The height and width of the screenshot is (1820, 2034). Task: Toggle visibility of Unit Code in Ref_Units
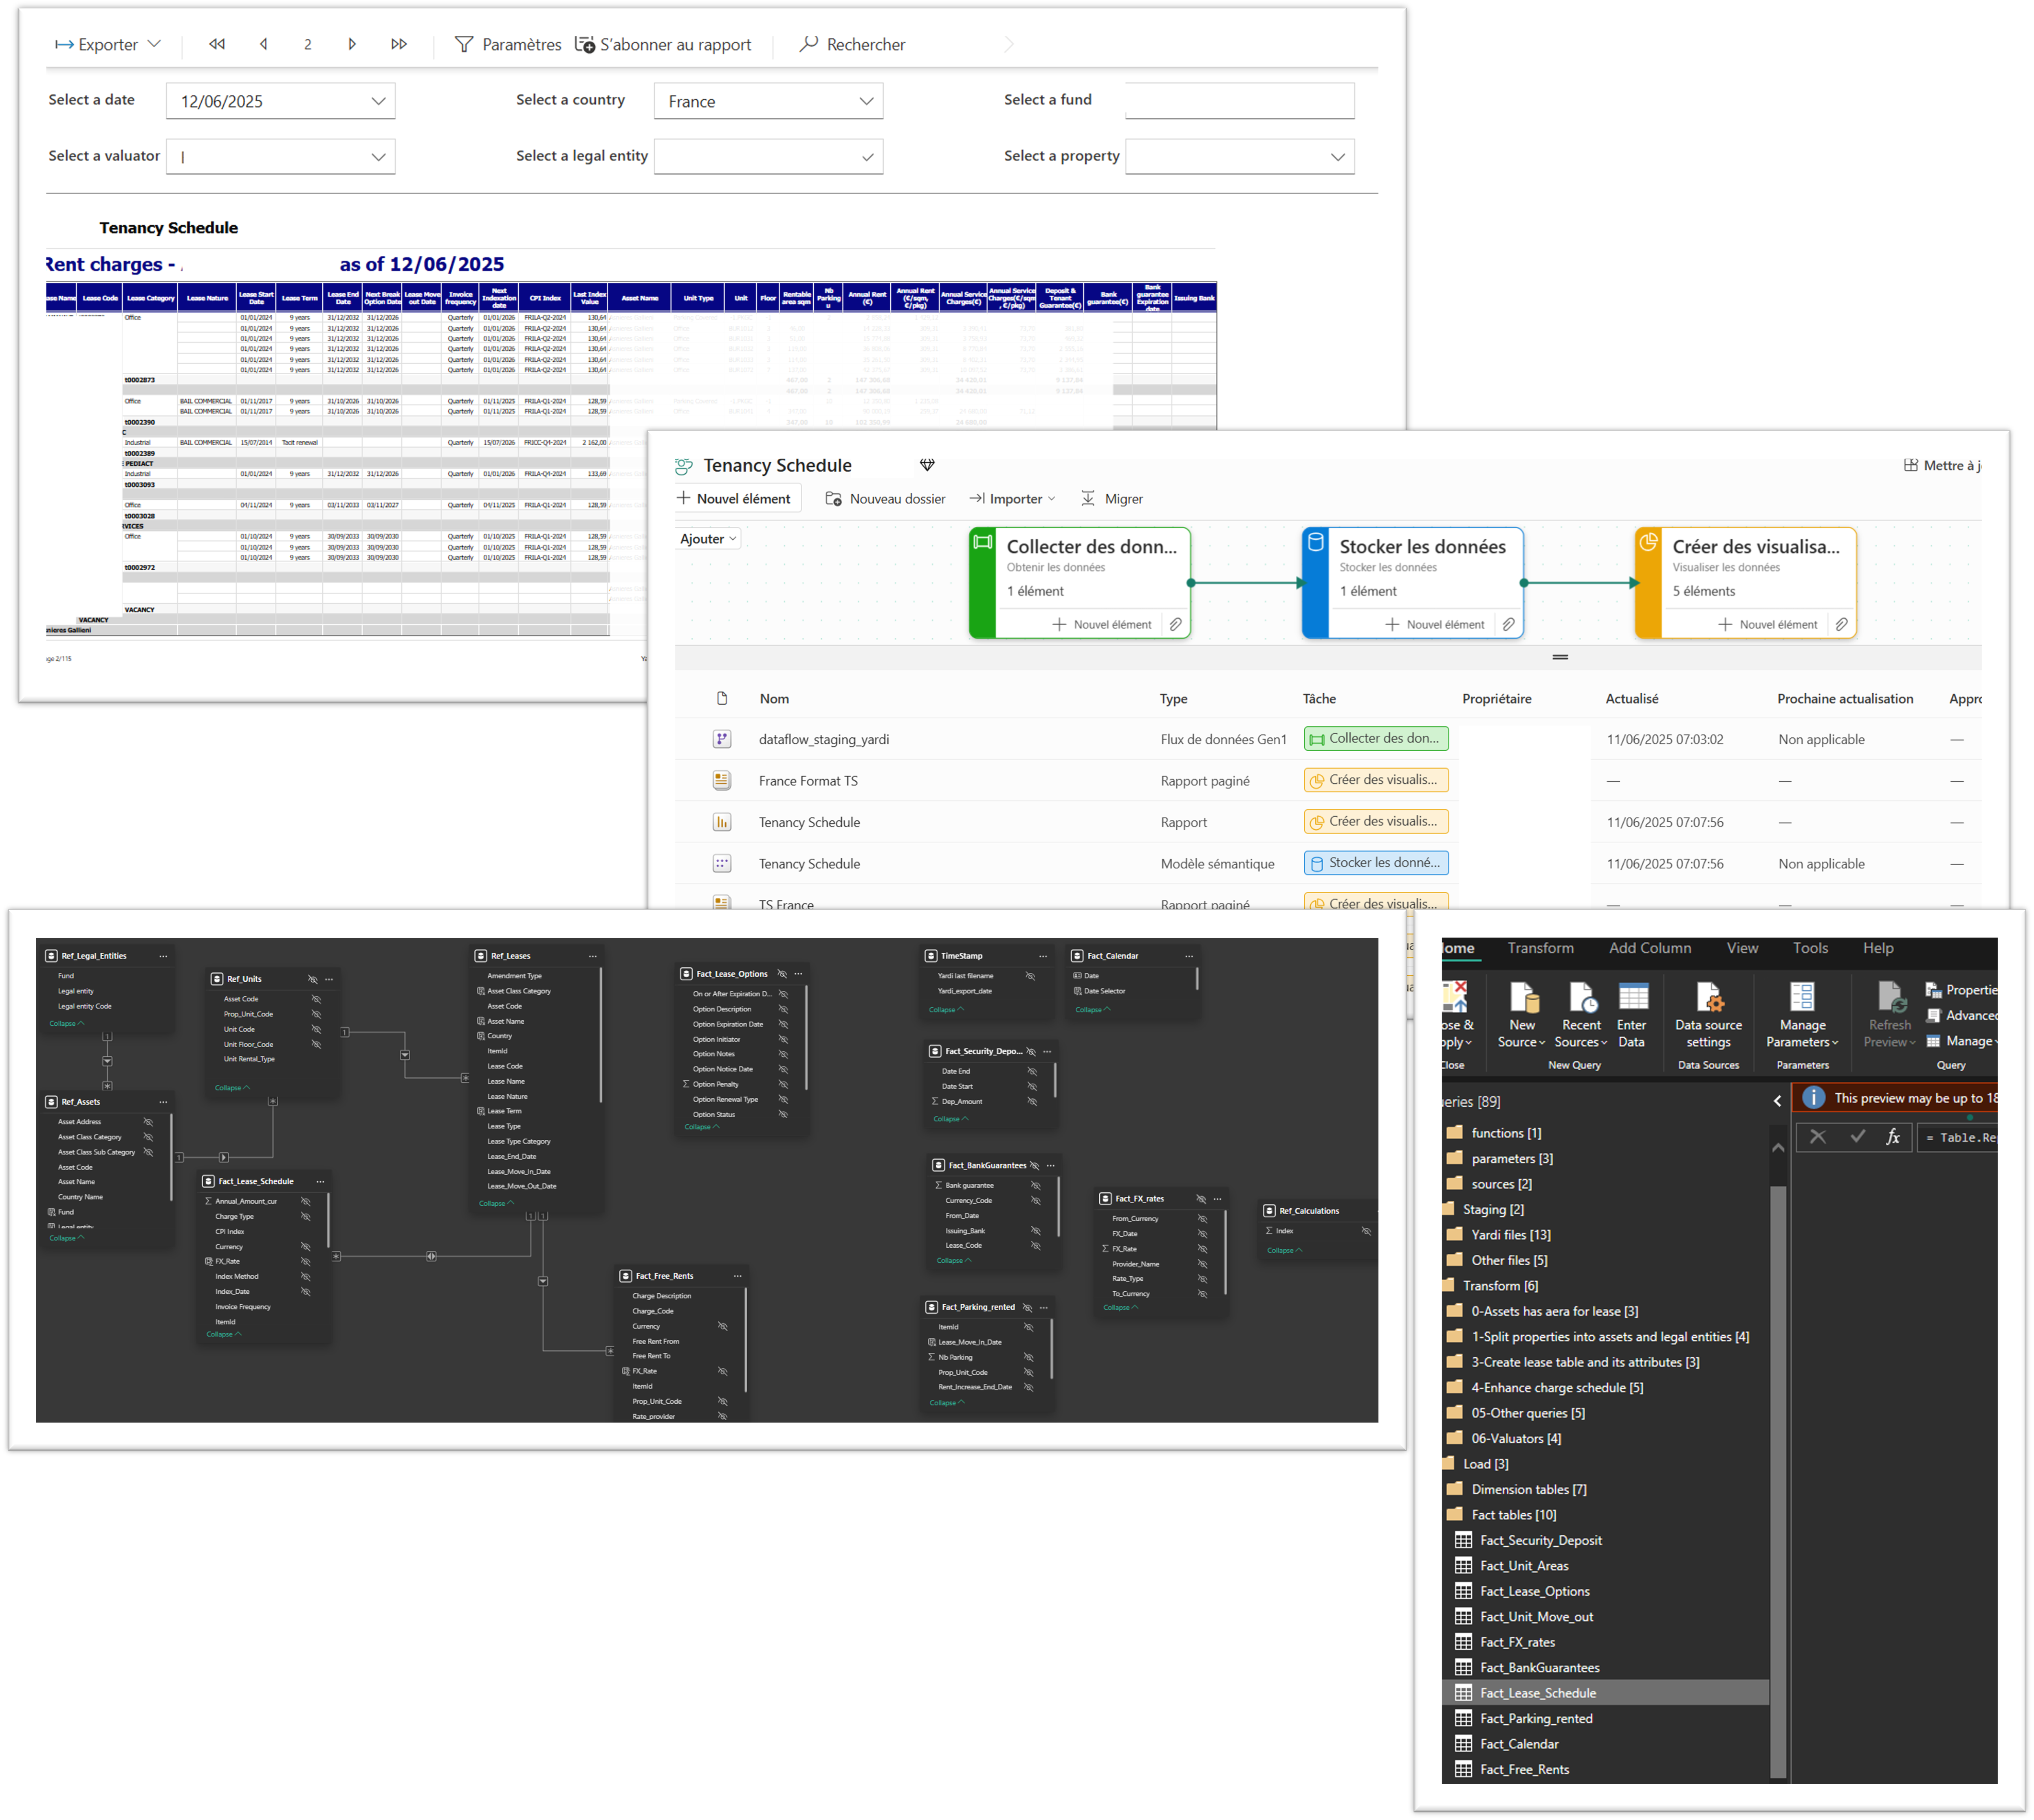pos(316,1029)
